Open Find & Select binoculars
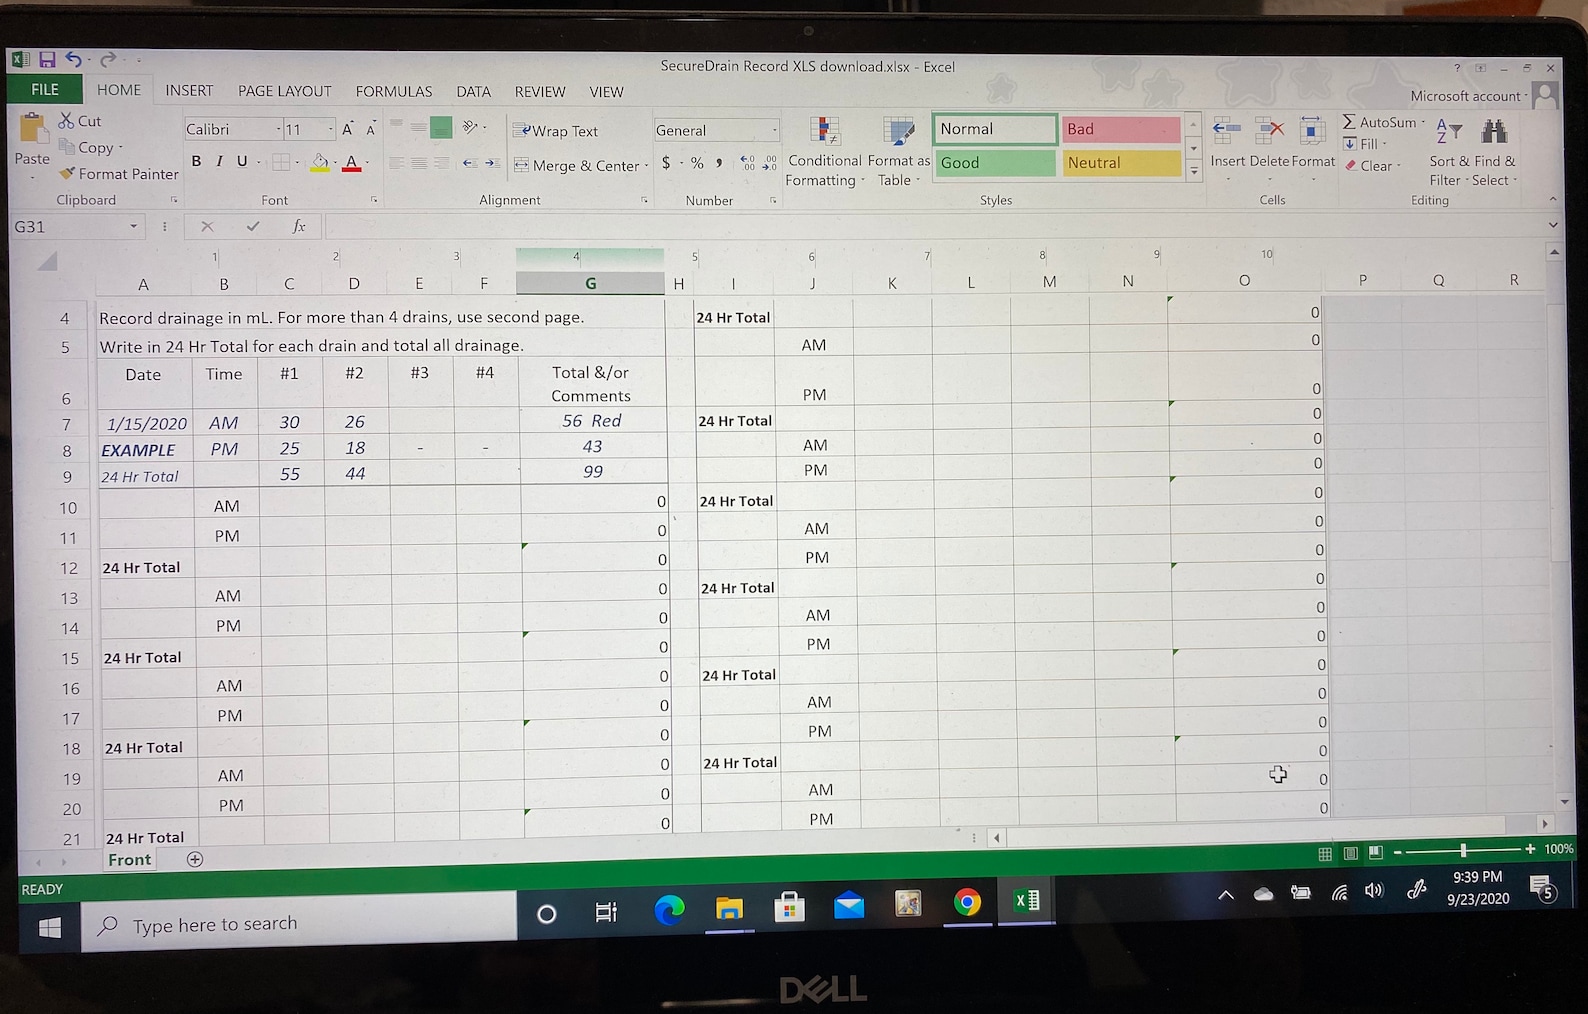The height and width of the screenshot is (1014, 1588). (x=1494, y=151)
